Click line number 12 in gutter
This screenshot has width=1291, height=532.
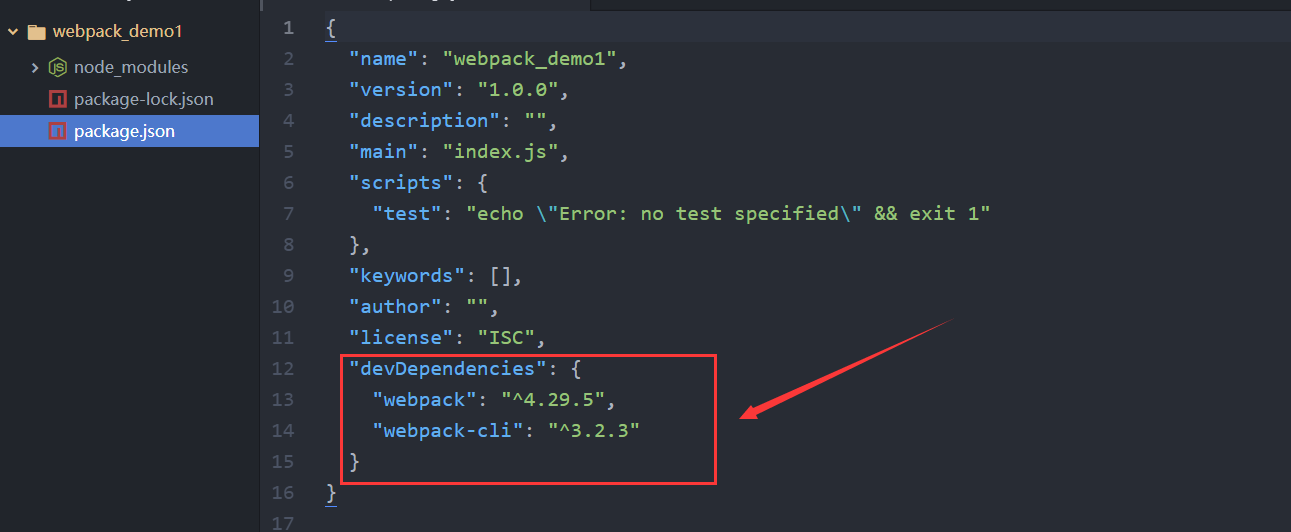click(283, 369)
